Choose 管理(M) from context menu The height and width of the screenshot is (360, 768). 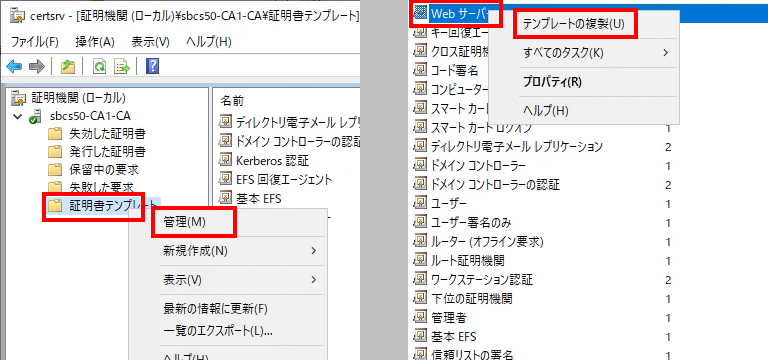point(184,222)
